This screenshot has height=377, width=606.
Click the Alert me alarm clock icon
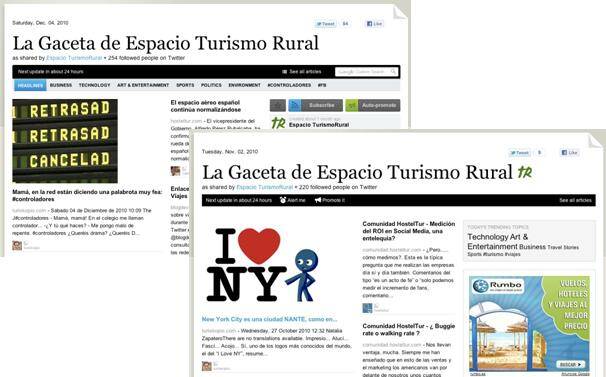[x=283, y=200]
